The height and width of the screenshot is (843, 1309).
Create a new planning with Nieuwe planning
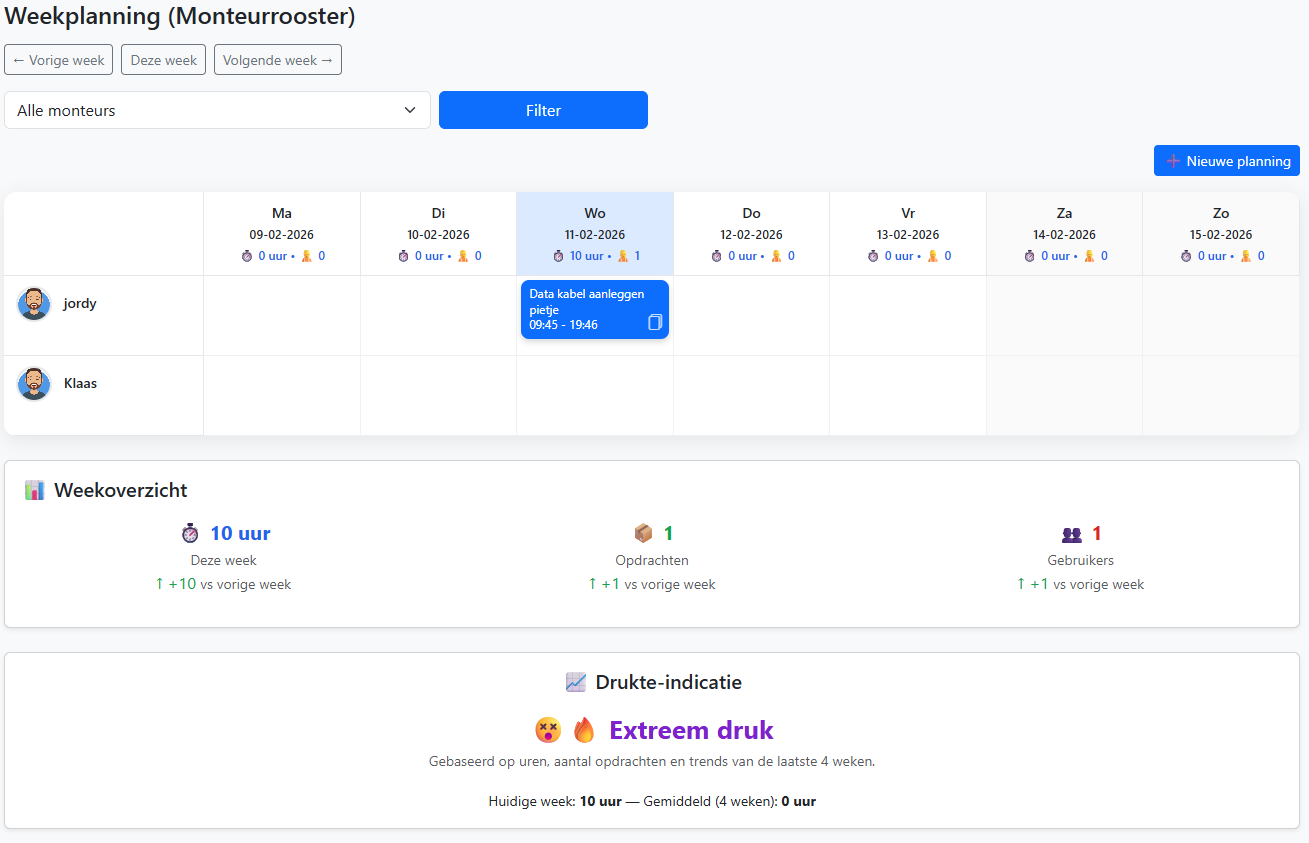coord(1226,161)
